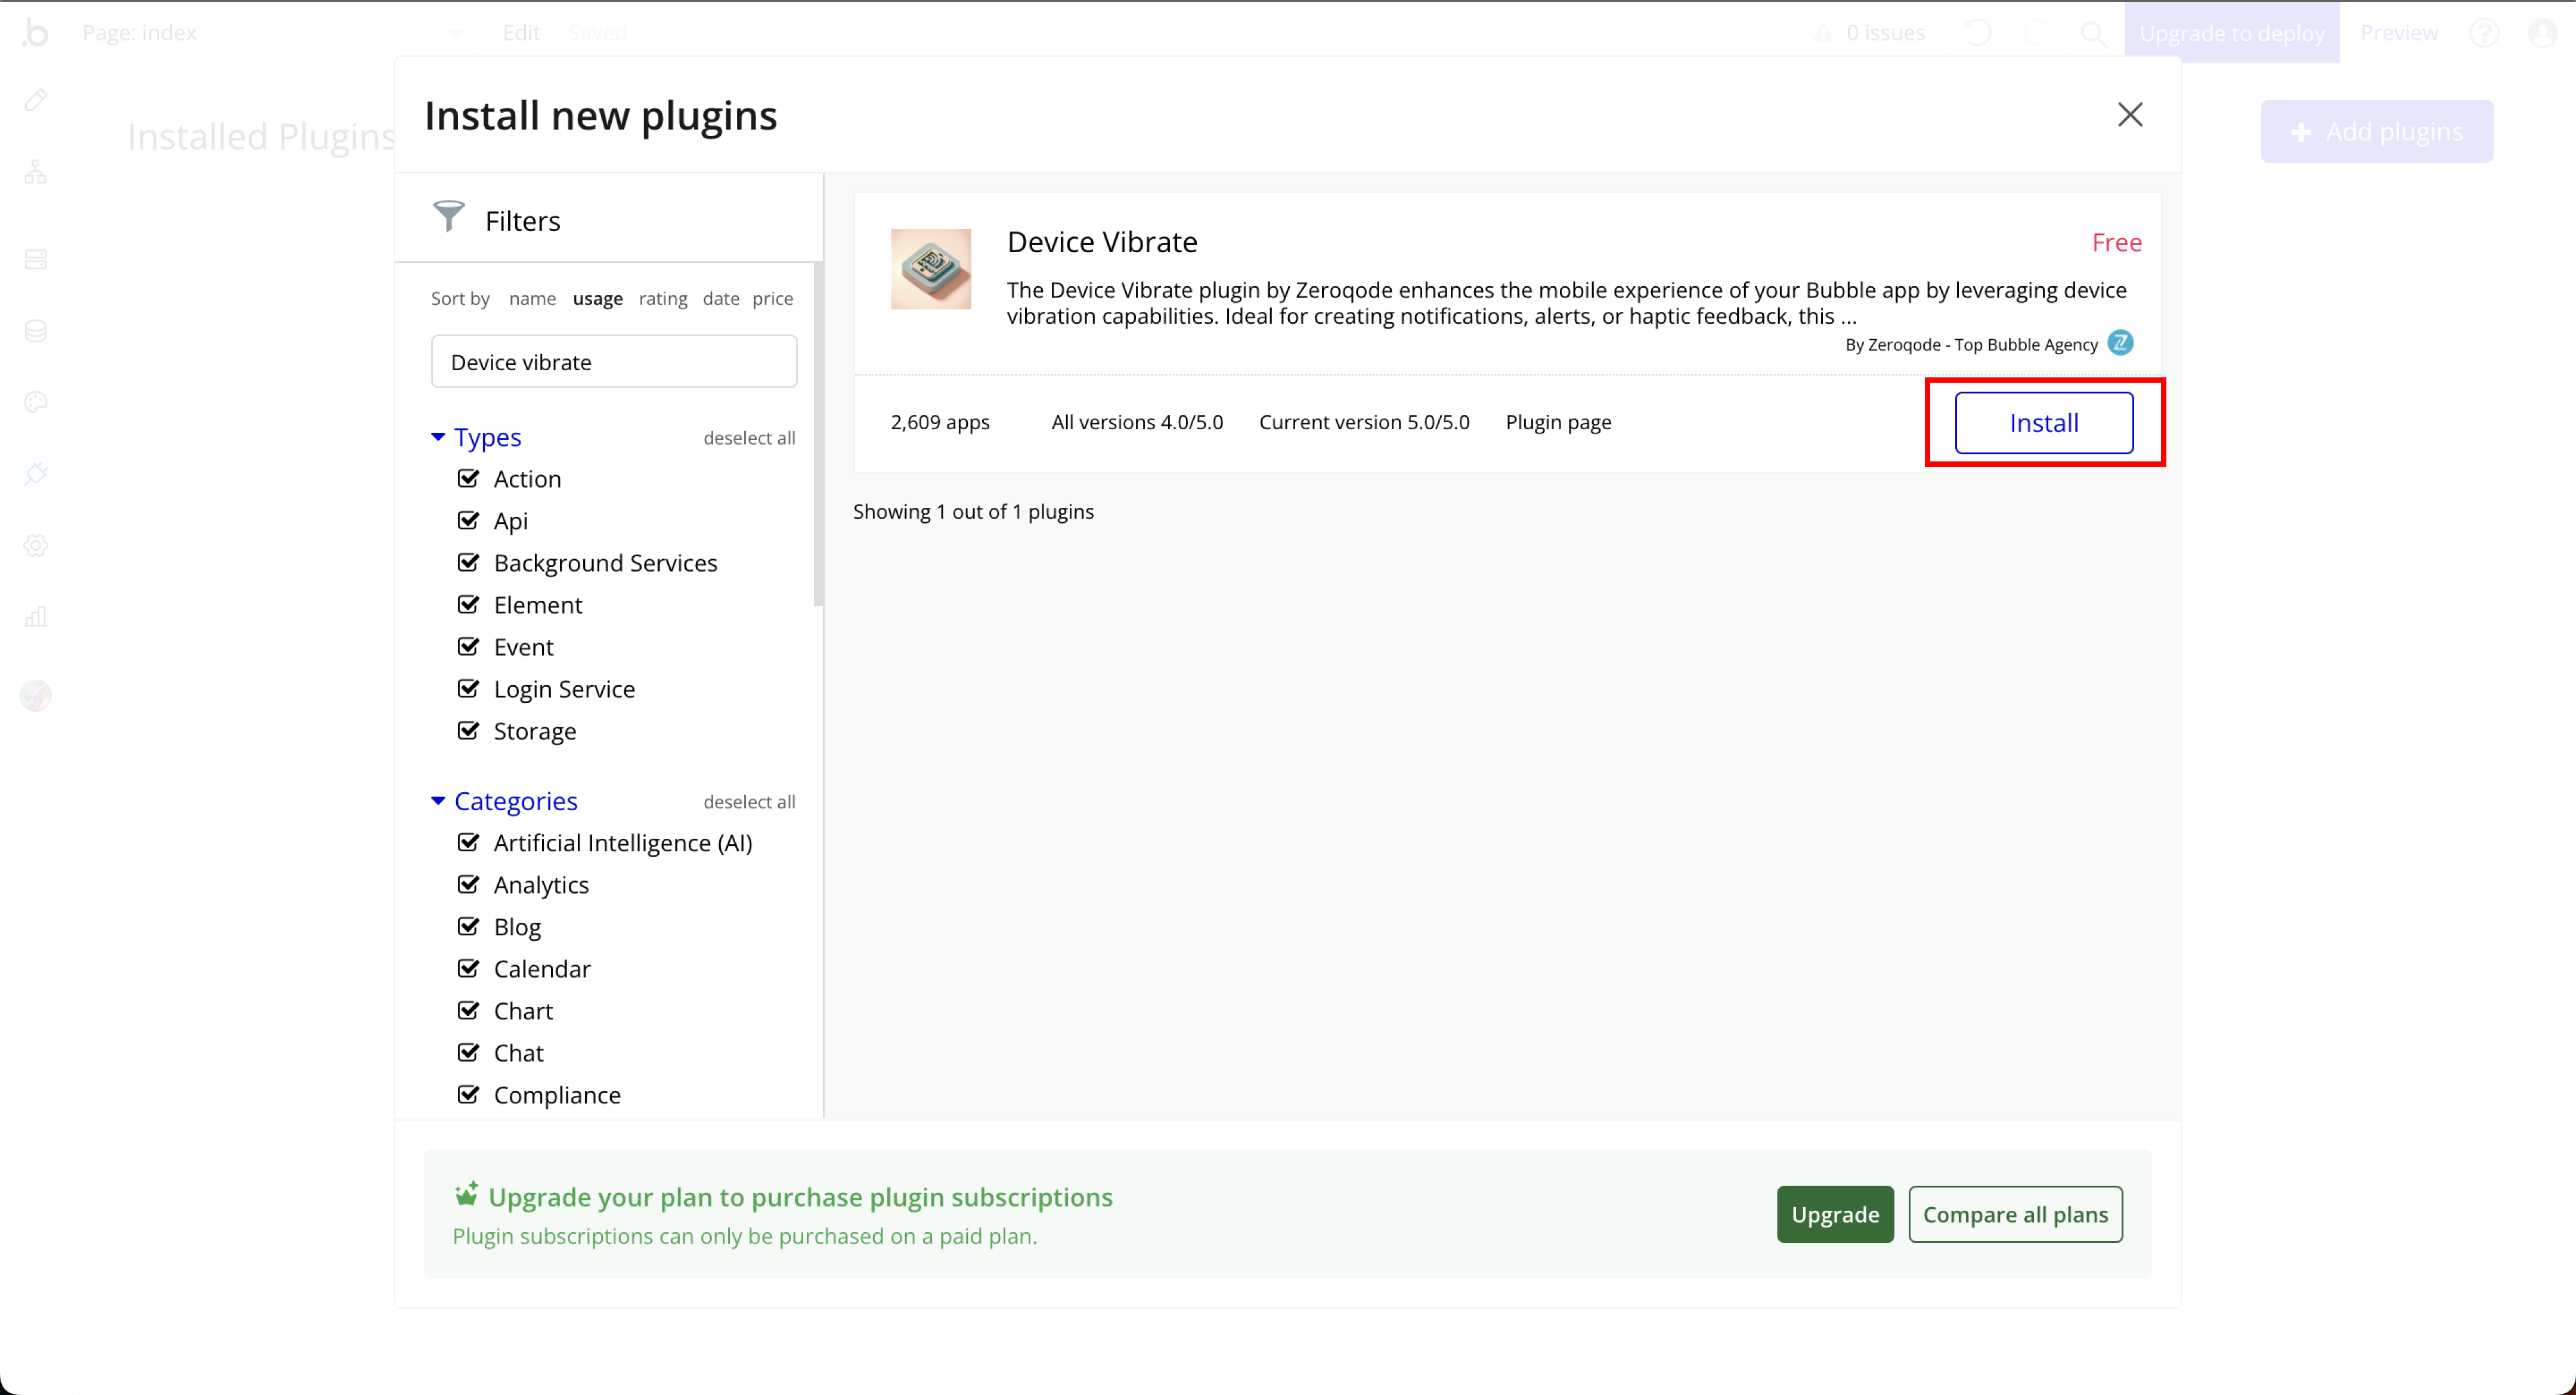Image resolution: width=2576 pixels, height=1395 pixels.
Task: Open the Styles palette sidebar icon
Action: tap(36, 402)
